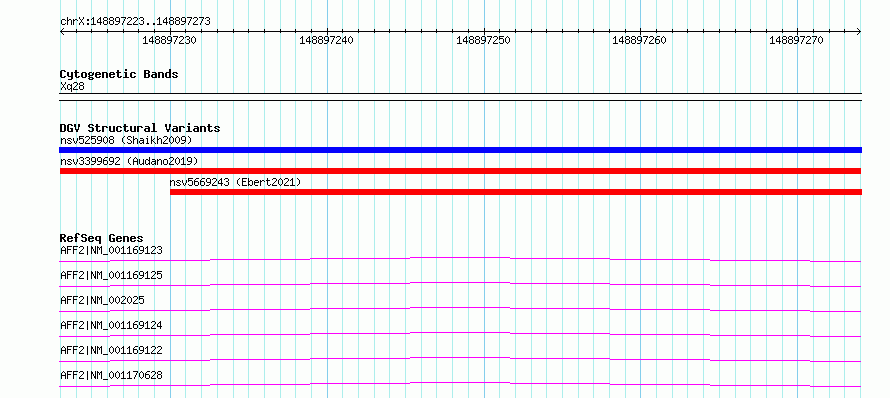This screenshot has width=890, height=398.
Task: Click ruler position 148897250
Action: point(483,40)
